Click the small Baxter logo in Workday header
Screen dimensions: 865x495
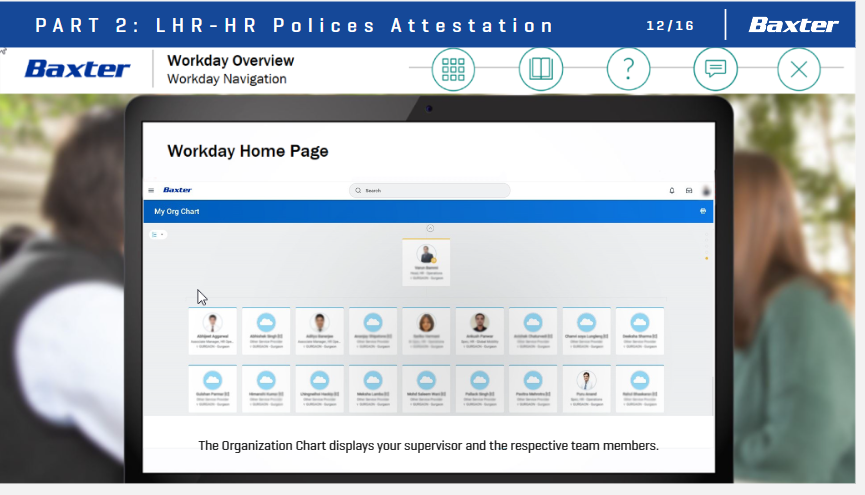point(177,190)
